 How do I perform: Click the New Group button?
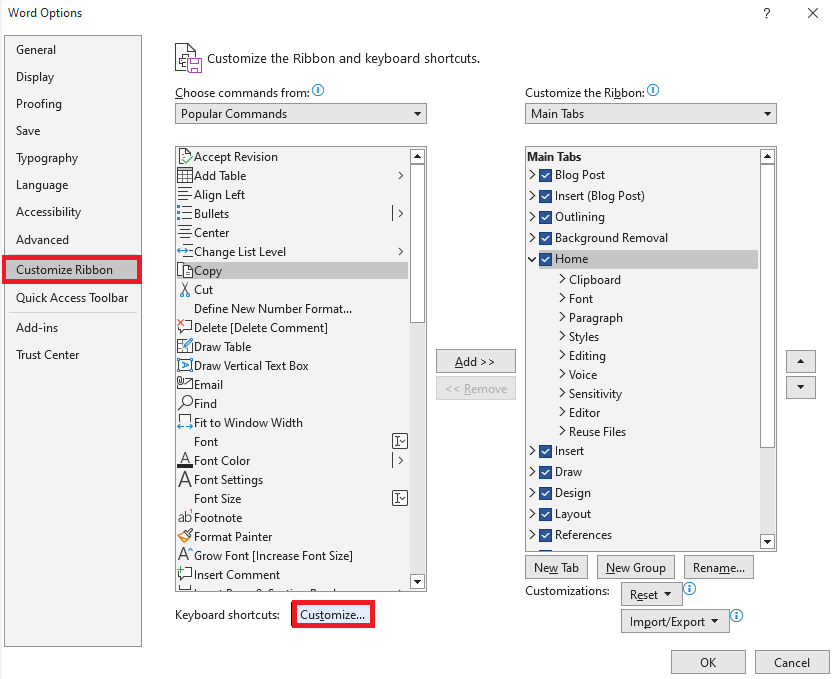[636, 567]
